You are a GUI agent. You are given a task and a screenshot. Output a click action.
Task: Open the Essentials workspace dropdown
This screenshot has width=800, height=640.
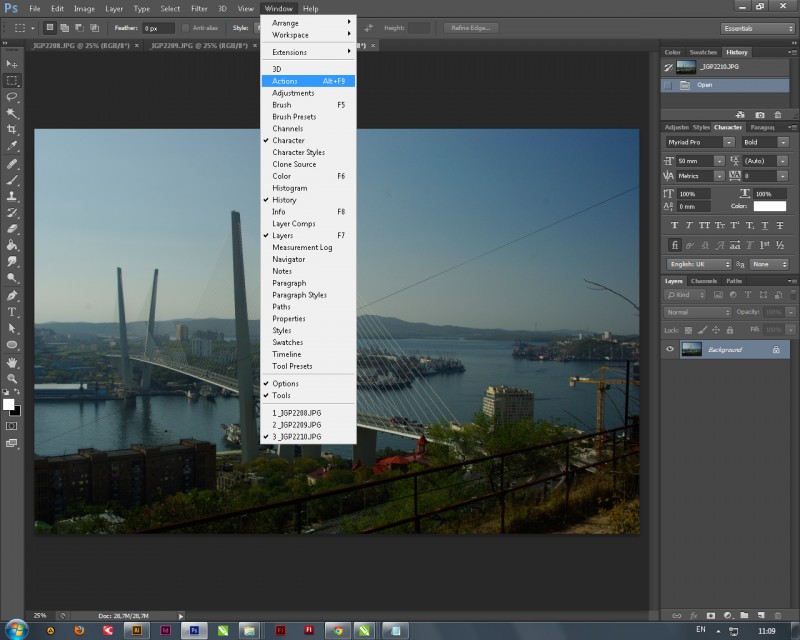(755, 28)
